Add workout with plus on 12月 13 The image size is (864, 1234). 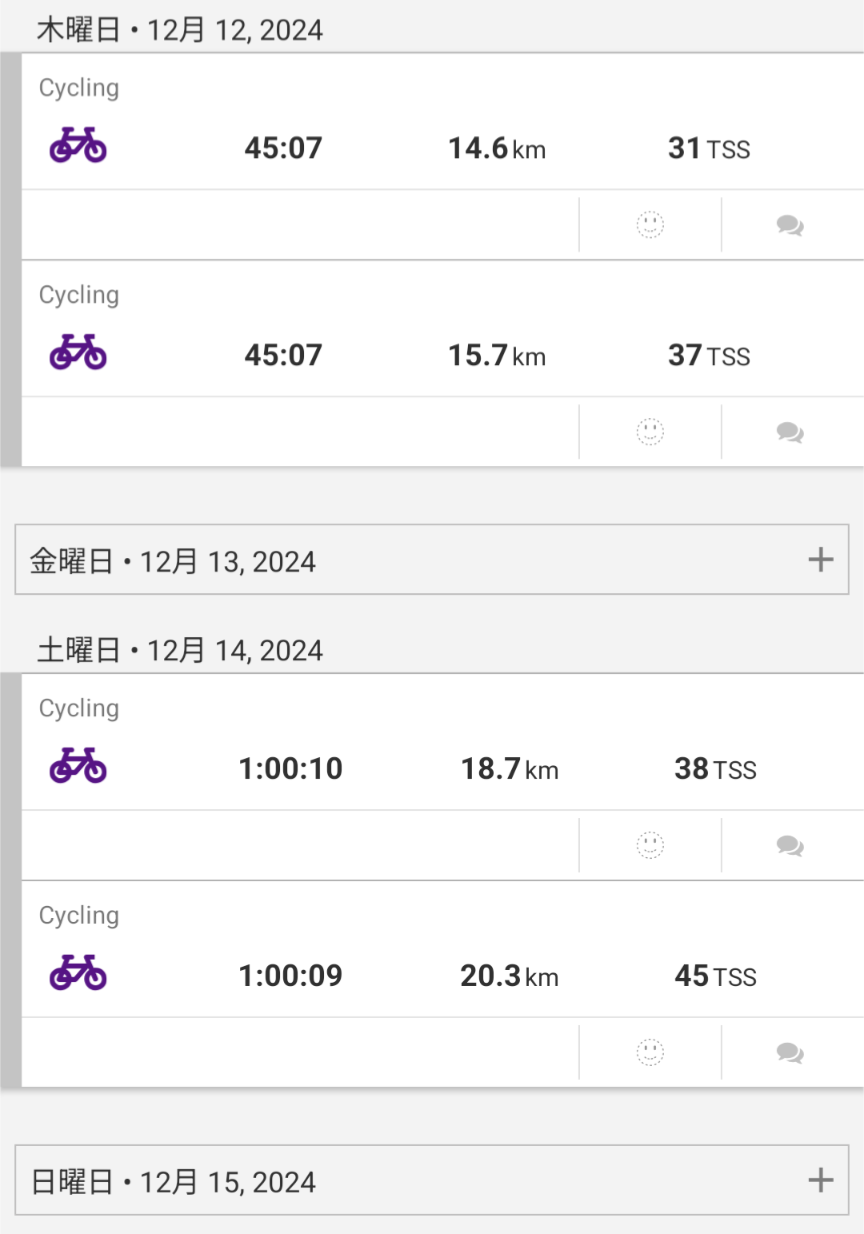820,560
